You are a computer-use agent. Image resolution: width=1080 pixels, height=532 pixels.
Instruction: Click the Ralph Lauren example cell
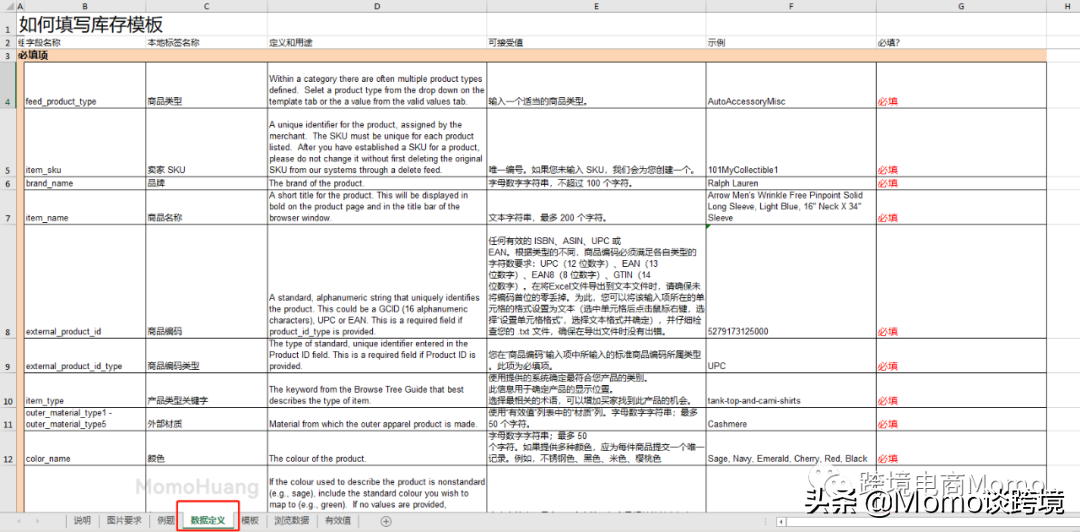point(791,183)
